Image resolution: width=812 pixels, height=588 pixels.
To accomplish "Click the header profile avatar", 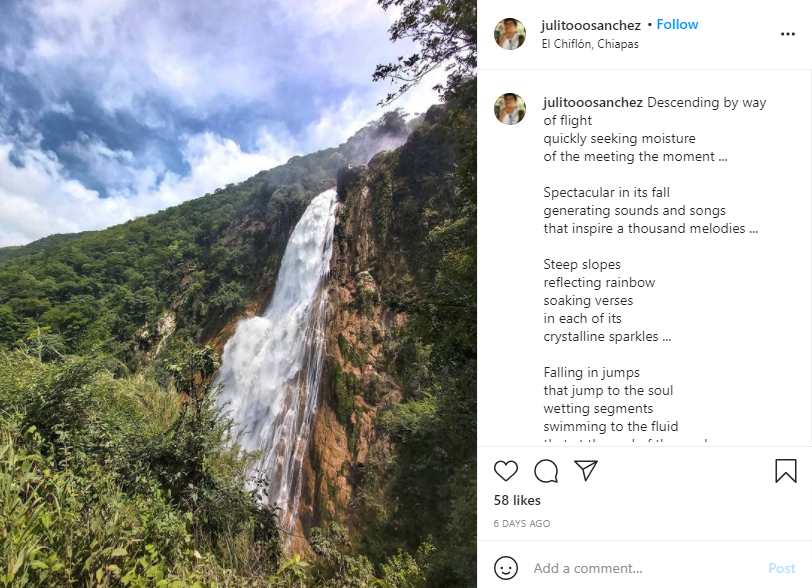I will [x=510, y=34].
